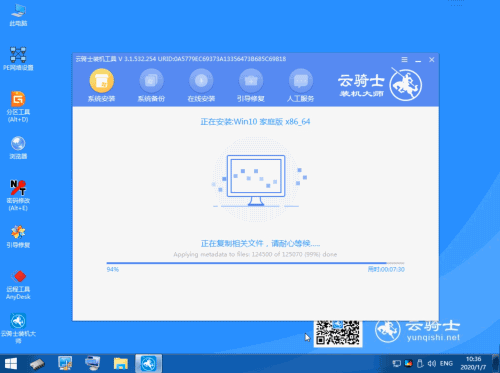
Task: Launch the 分区工具 (Alt+D) desktop icon
Action: [18, 107]
